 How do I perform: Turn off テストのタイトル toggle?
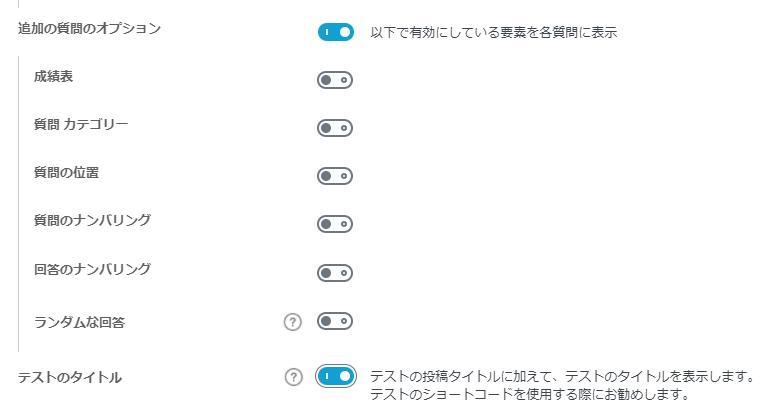[x=336, y=376]
